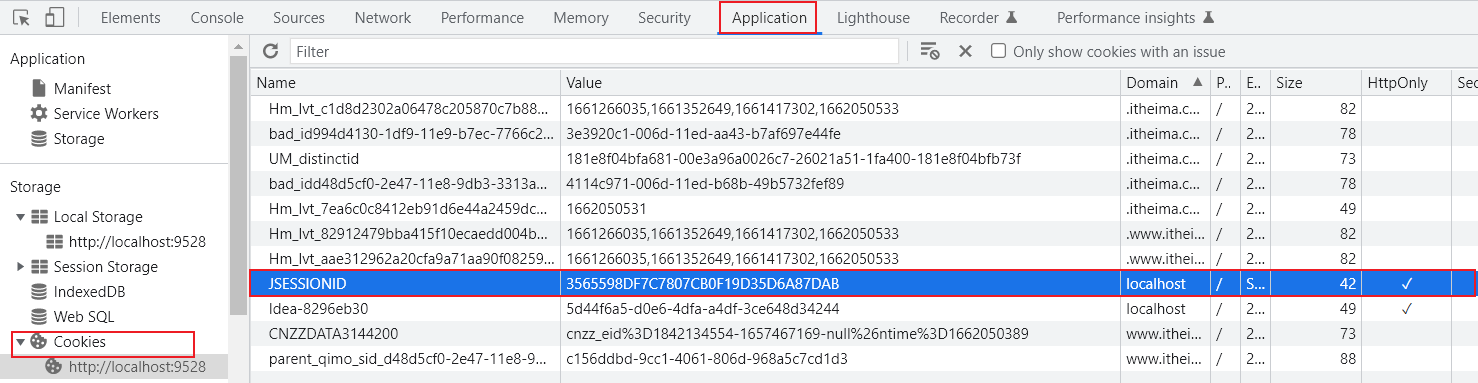Select the Hm_lvt_c1d8d2302a06478c cookie row
Image resolution: width=1478 pixels, height=383 pixels.
point(864,109)
